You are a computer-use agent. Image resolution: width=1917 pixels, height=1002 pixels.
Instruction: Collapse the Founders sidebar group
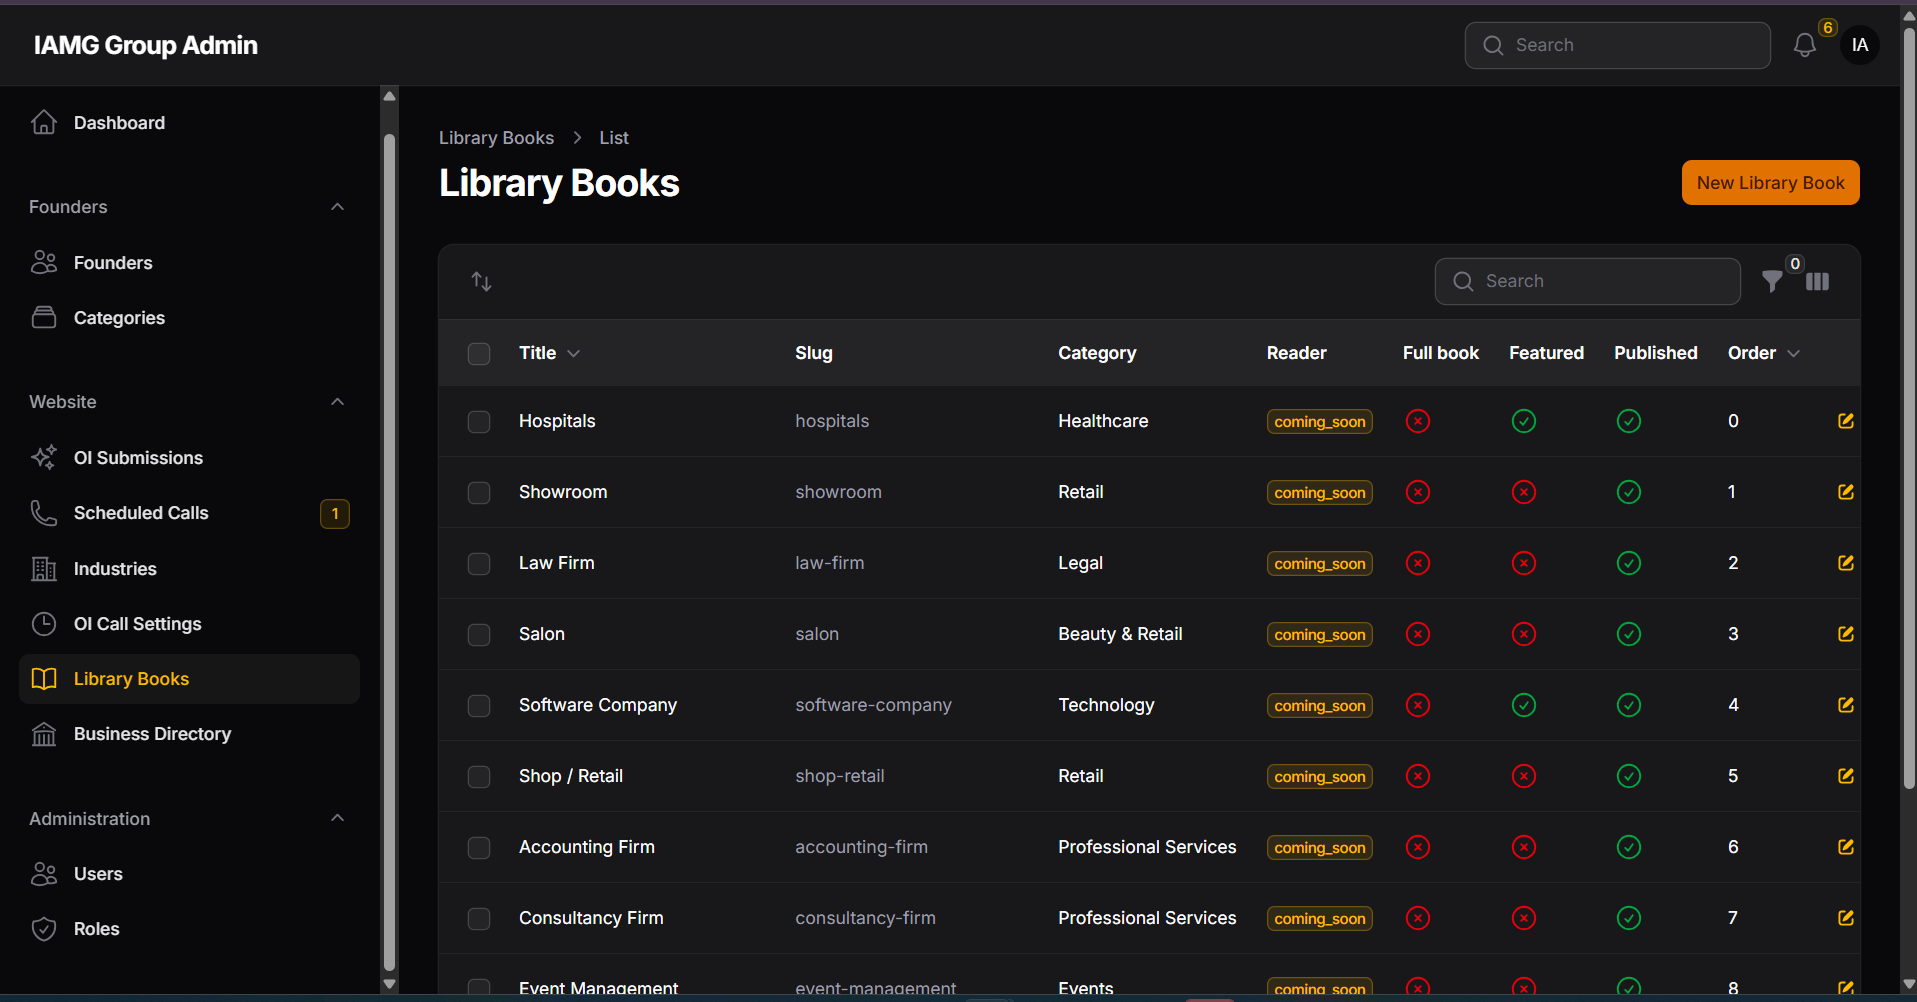click(337, 207)
